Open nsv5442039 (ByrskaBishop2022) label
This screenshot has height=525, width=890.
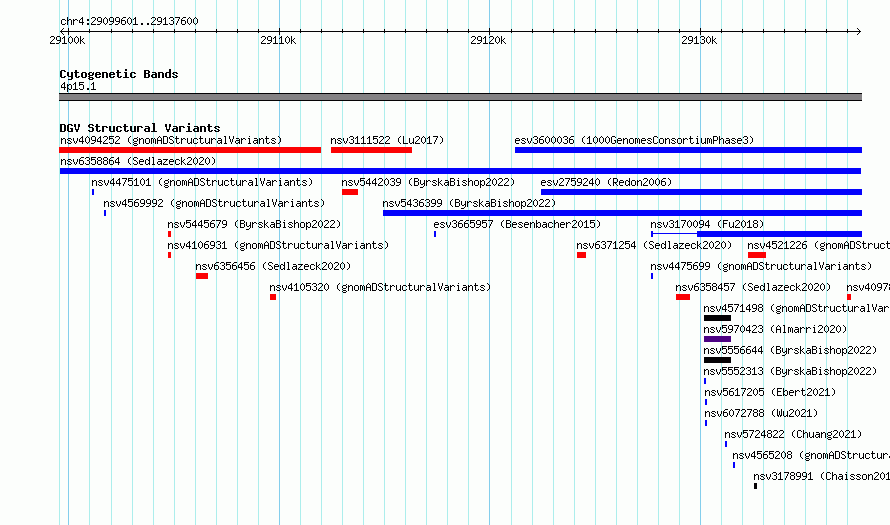pyautogui.click(x=428, y=182)
